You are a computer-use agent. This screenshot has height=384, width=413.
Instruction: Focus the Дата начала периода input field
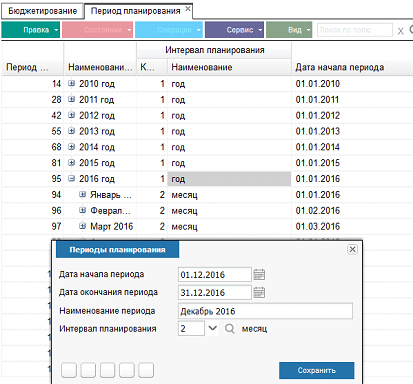tap(215, 275)
